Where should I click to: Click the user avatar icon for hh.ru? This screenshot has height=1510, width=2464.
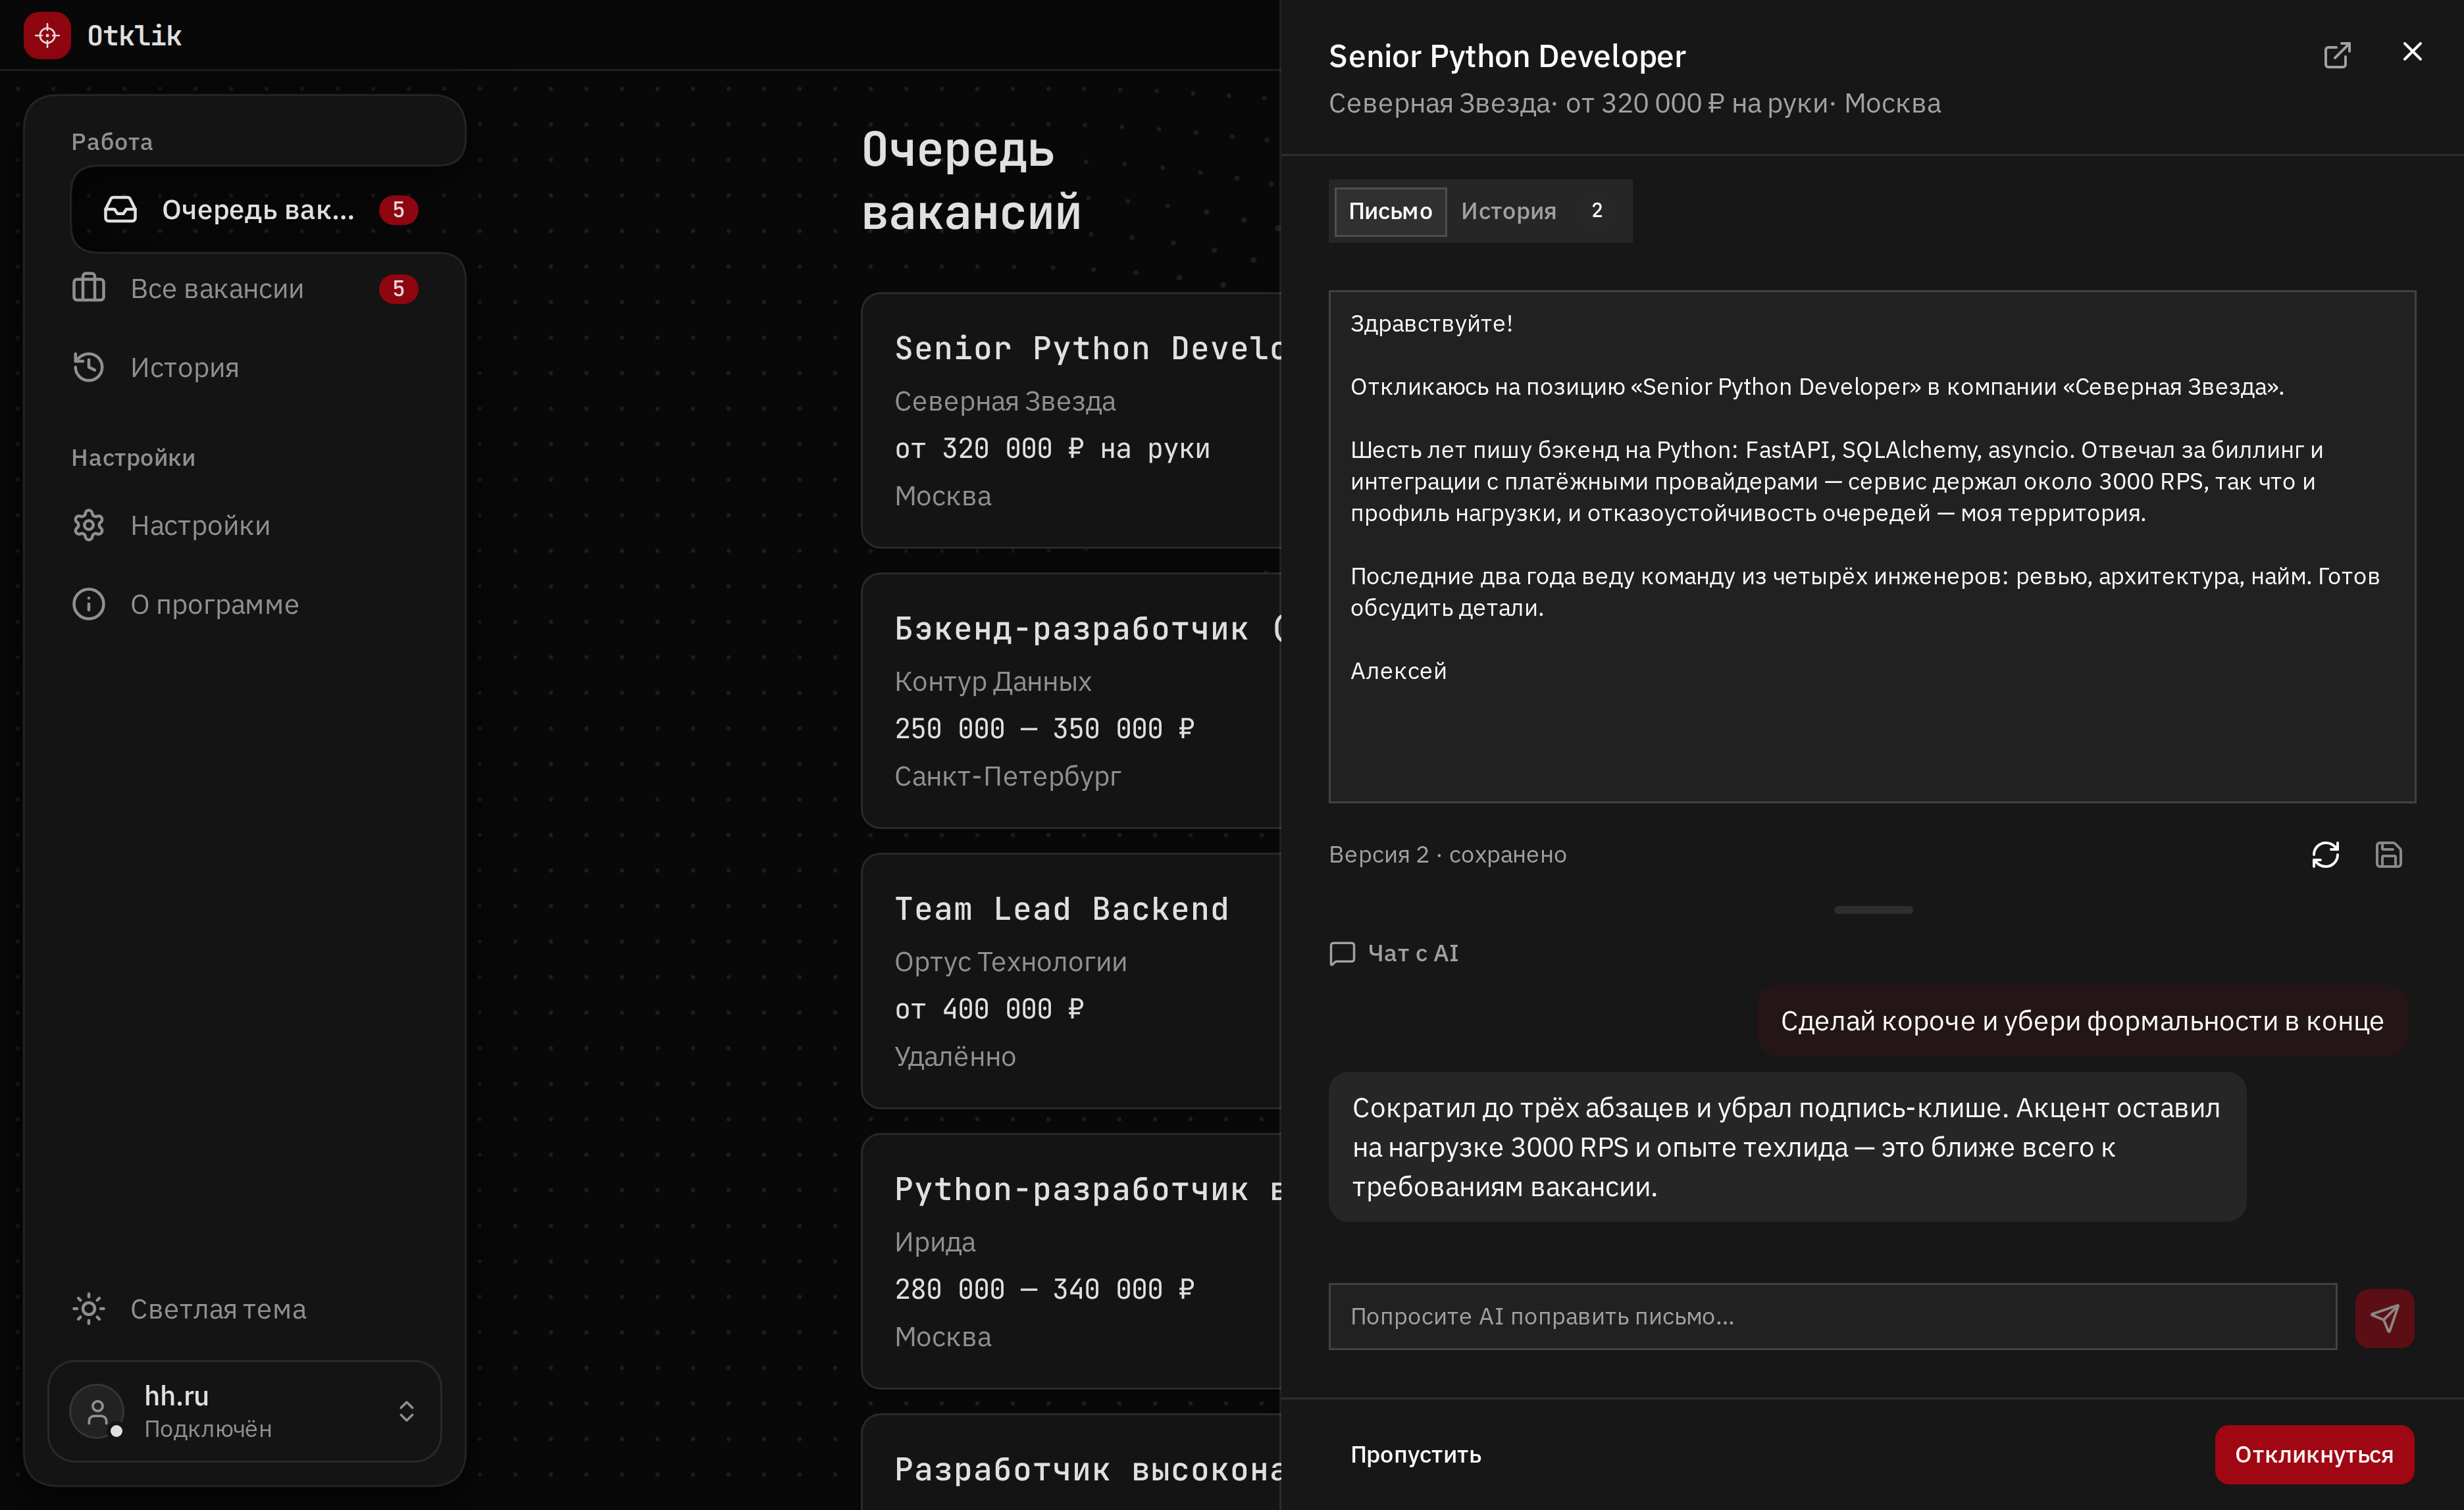coord(97,1411)
